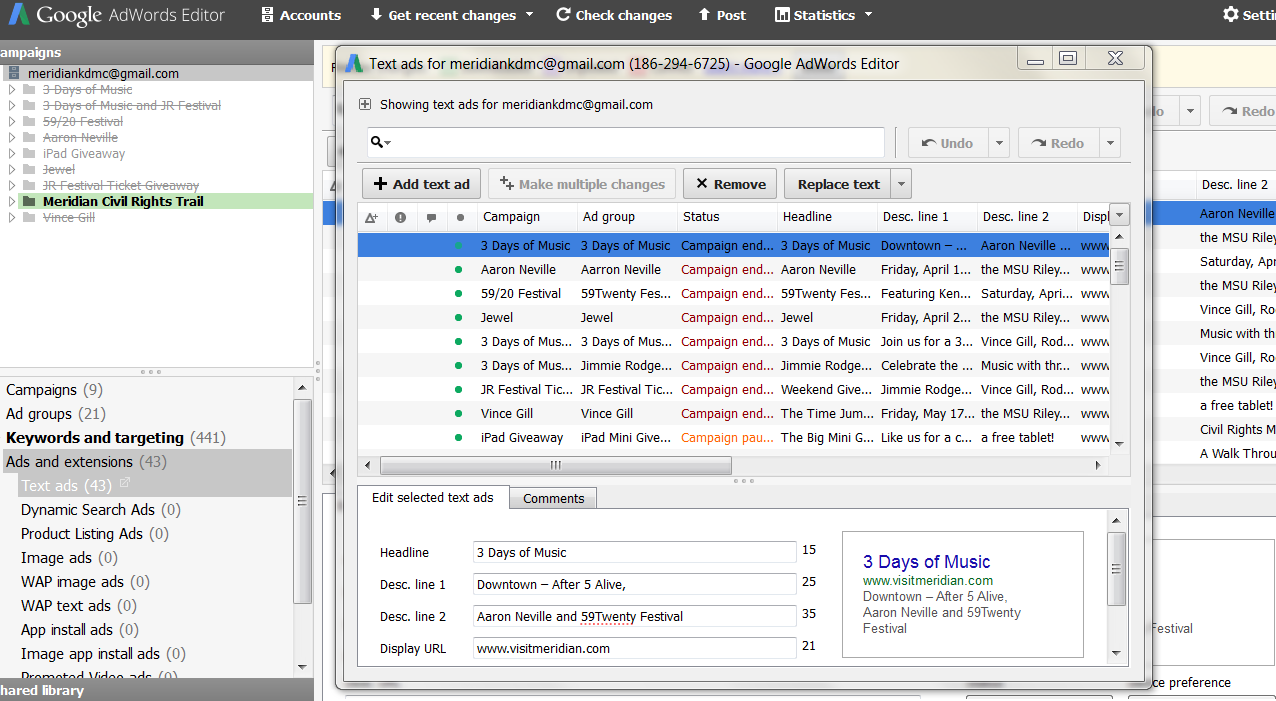The image size is (1276, 701).
Task: Edit the Headline input field
Action: 635,552
